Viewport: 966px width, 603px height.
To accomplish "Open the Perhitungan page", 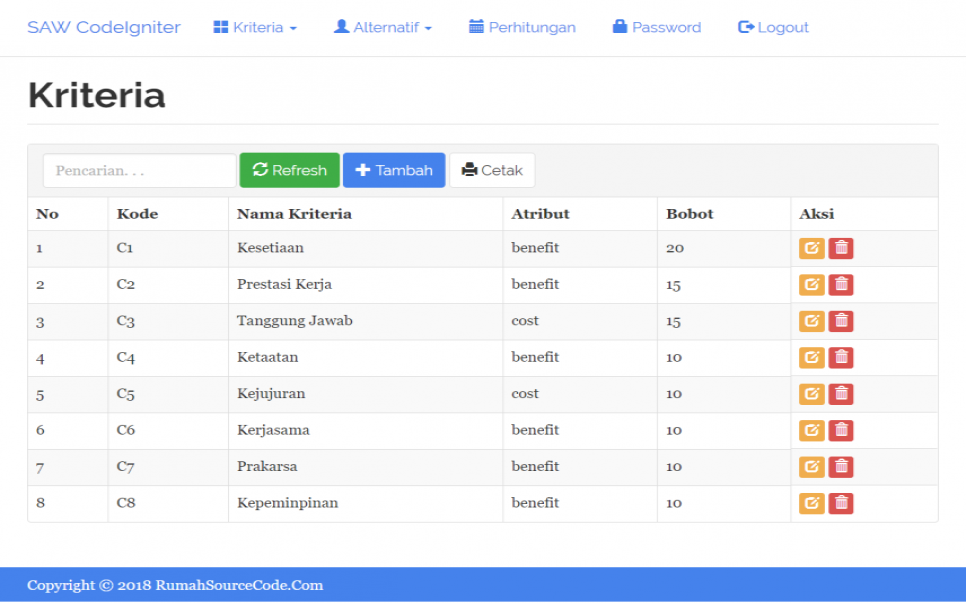I will click(x=522, y=28).
